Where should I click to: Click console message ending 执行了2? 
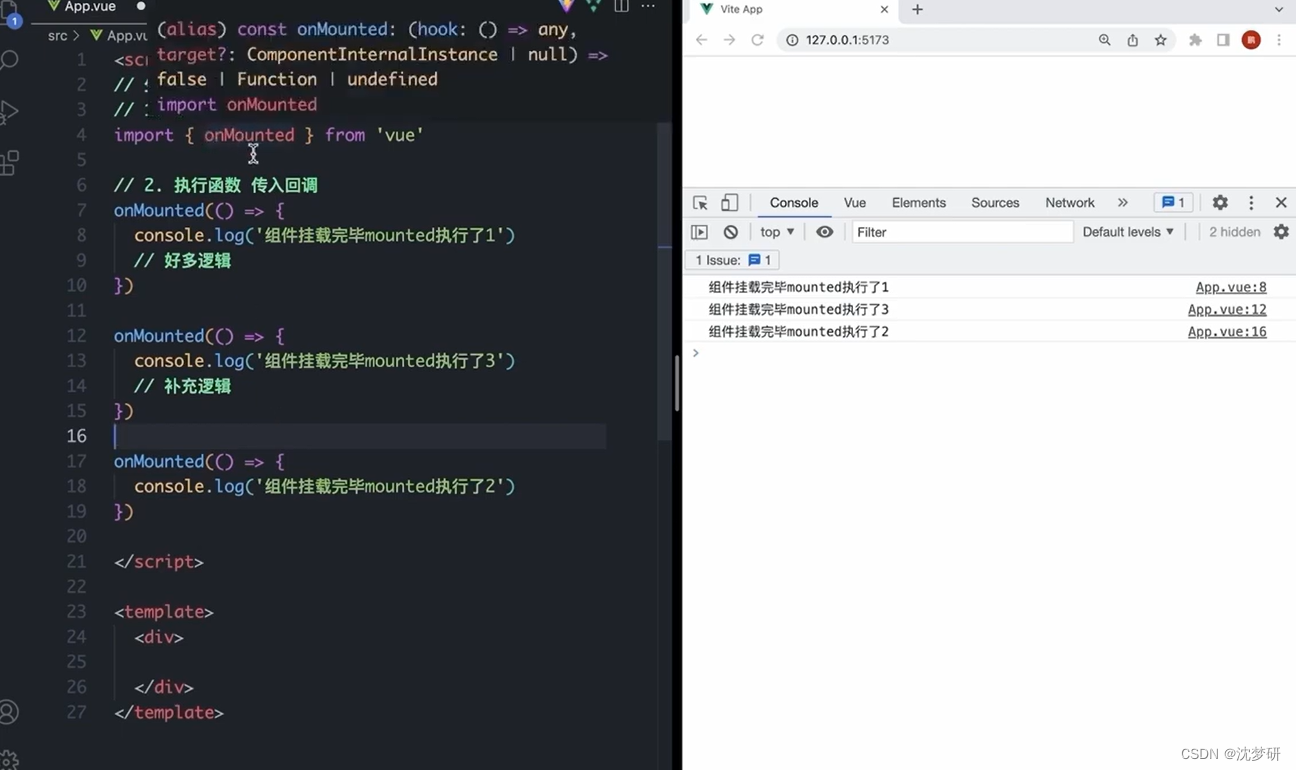[x=798, y=332]
